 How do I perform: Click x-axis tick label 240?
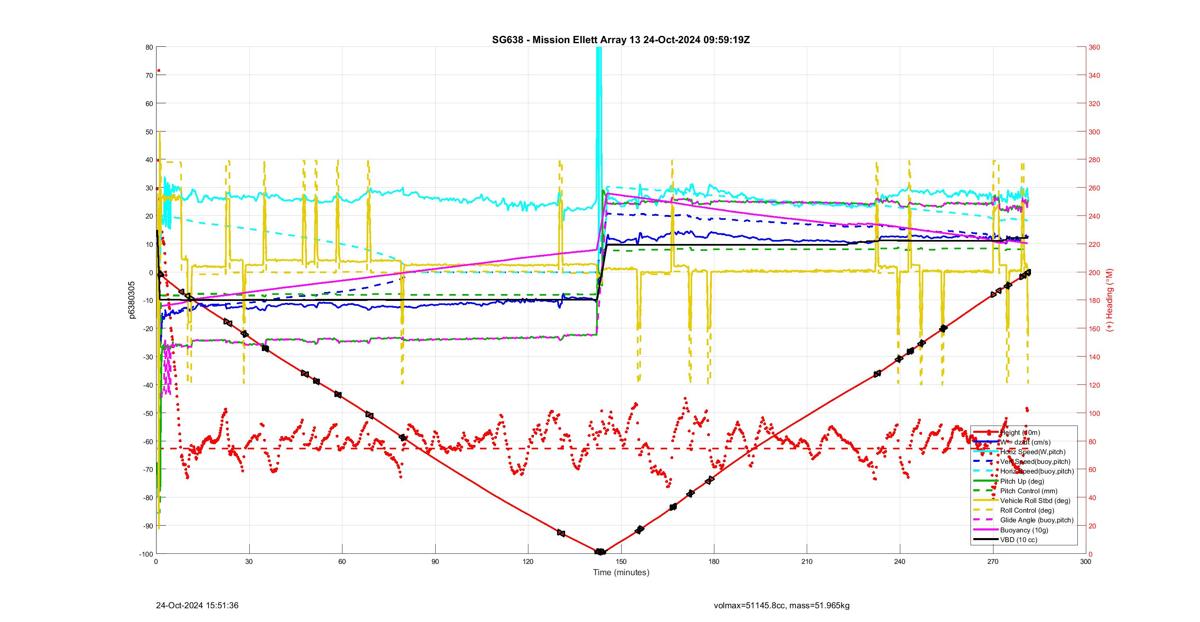900,562
